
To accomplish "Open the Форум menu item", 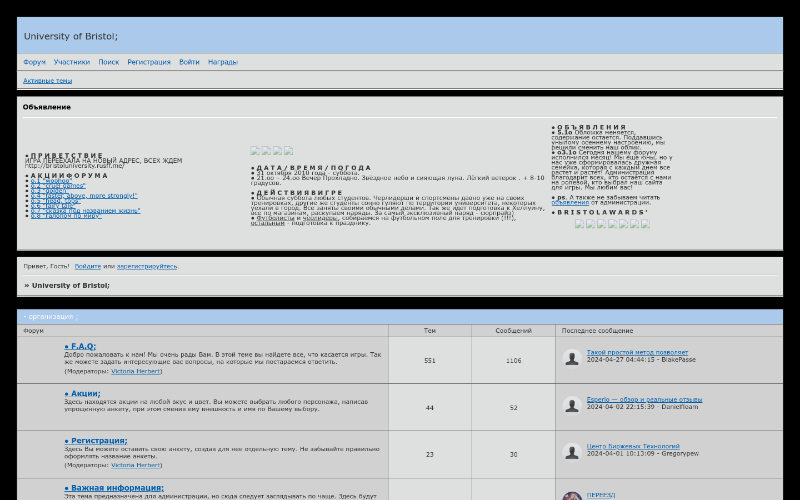I will tap(34, 62).
